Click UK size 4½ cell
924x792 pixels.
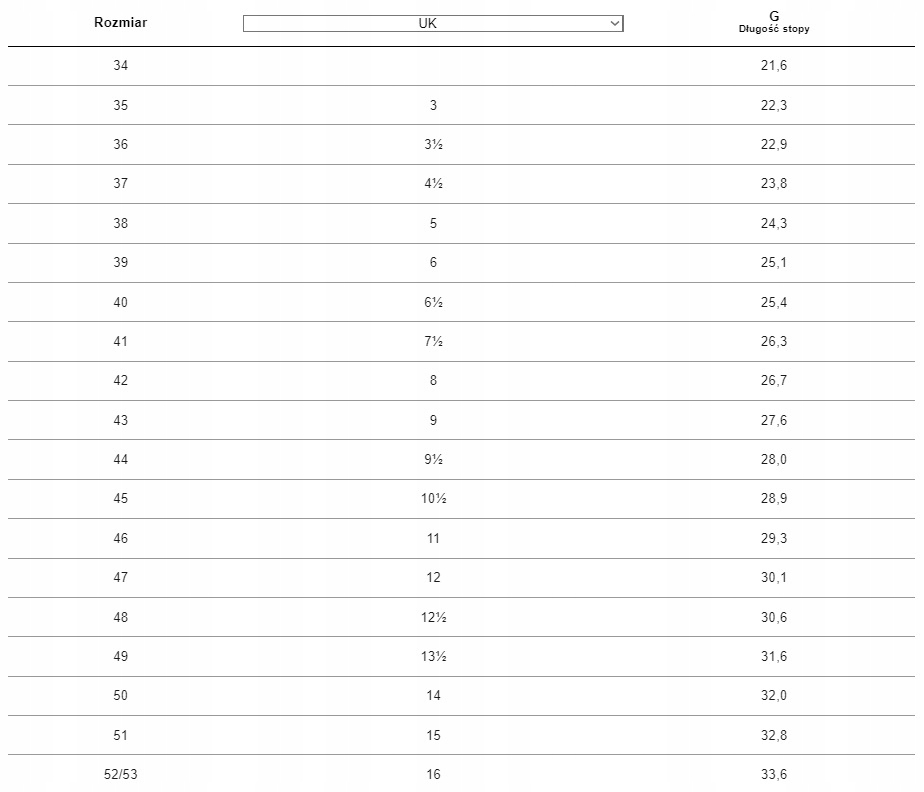coord(433,184)
